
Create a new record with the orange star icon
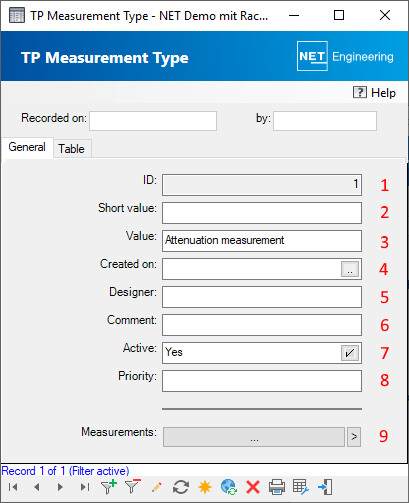click(205, 487)
